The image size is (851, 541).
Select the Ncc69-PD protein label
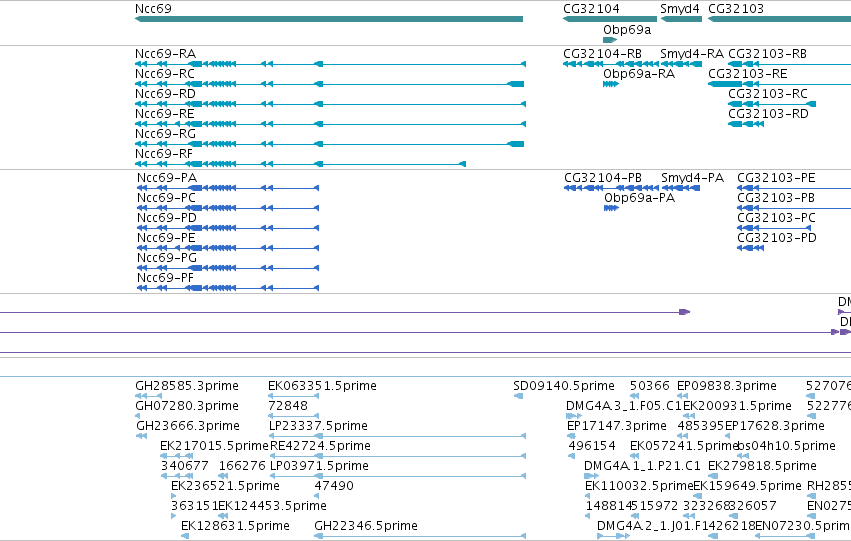(x=167, y=218)
